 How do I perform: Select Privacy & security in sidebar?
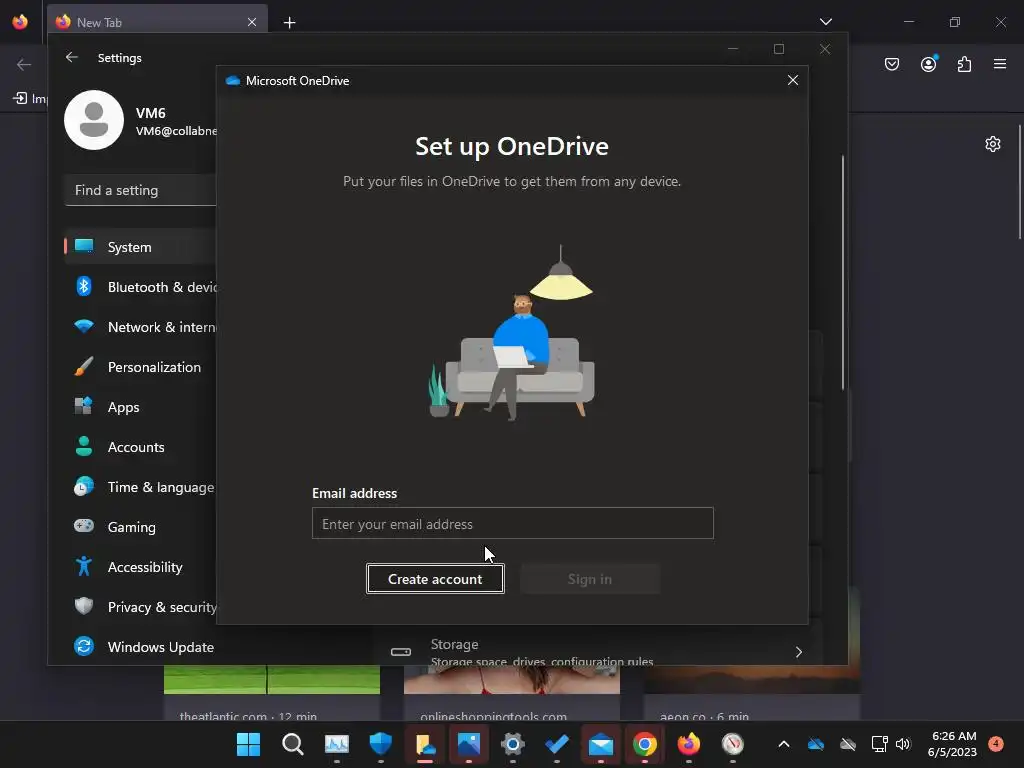tap(140, 607)
